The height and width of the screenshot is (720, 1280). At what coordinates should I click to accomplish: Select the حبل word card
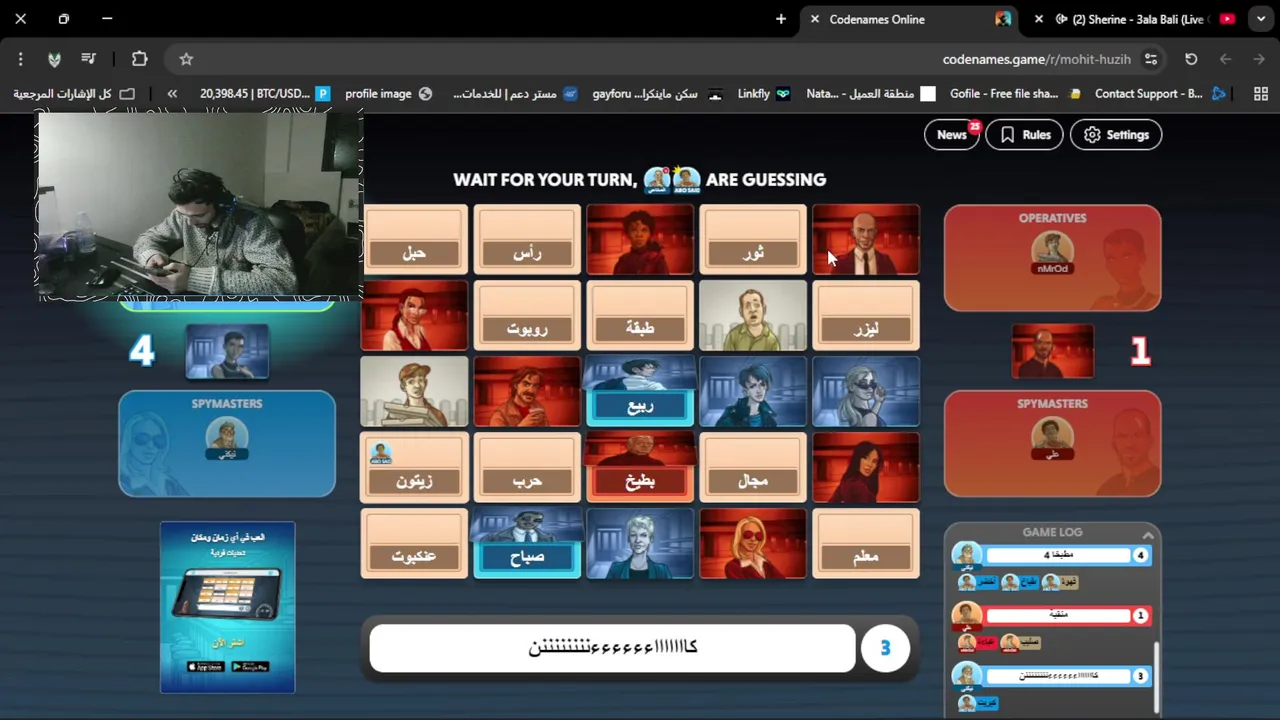point(414,240)
